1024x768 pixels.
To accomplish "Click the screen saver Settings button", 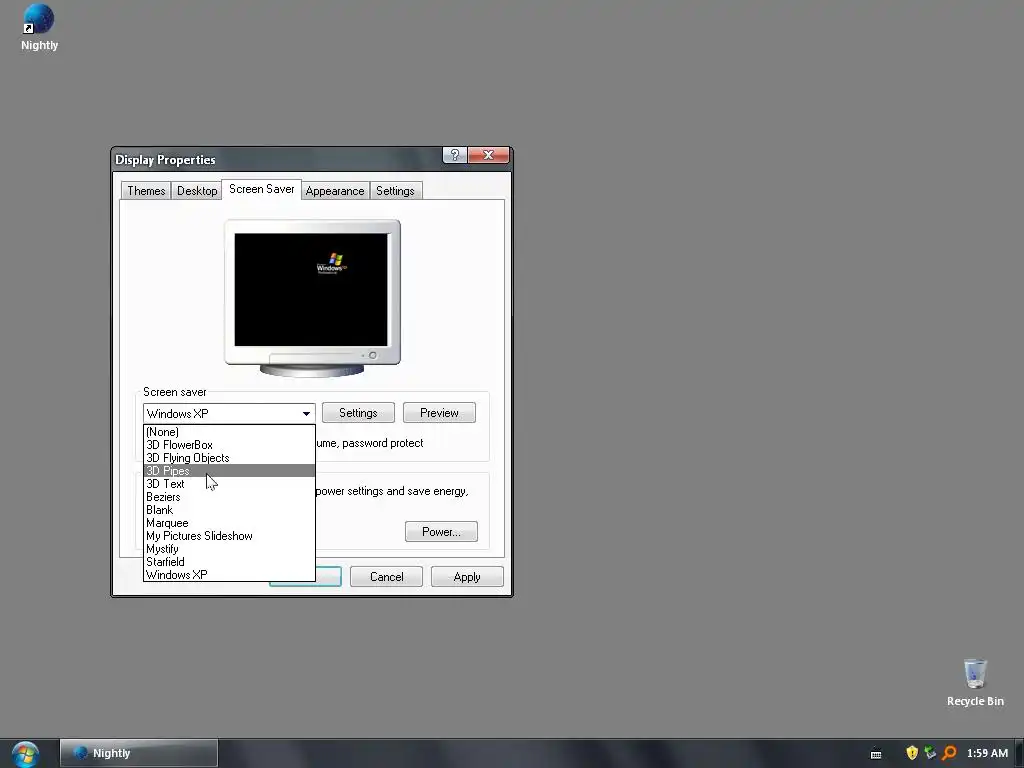I will click(x=358, y=413).
